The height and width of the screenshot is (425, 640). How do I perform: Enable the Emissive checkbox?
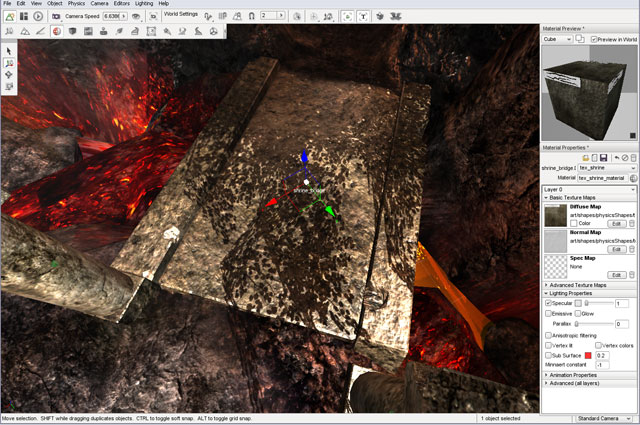click(548, 313)
